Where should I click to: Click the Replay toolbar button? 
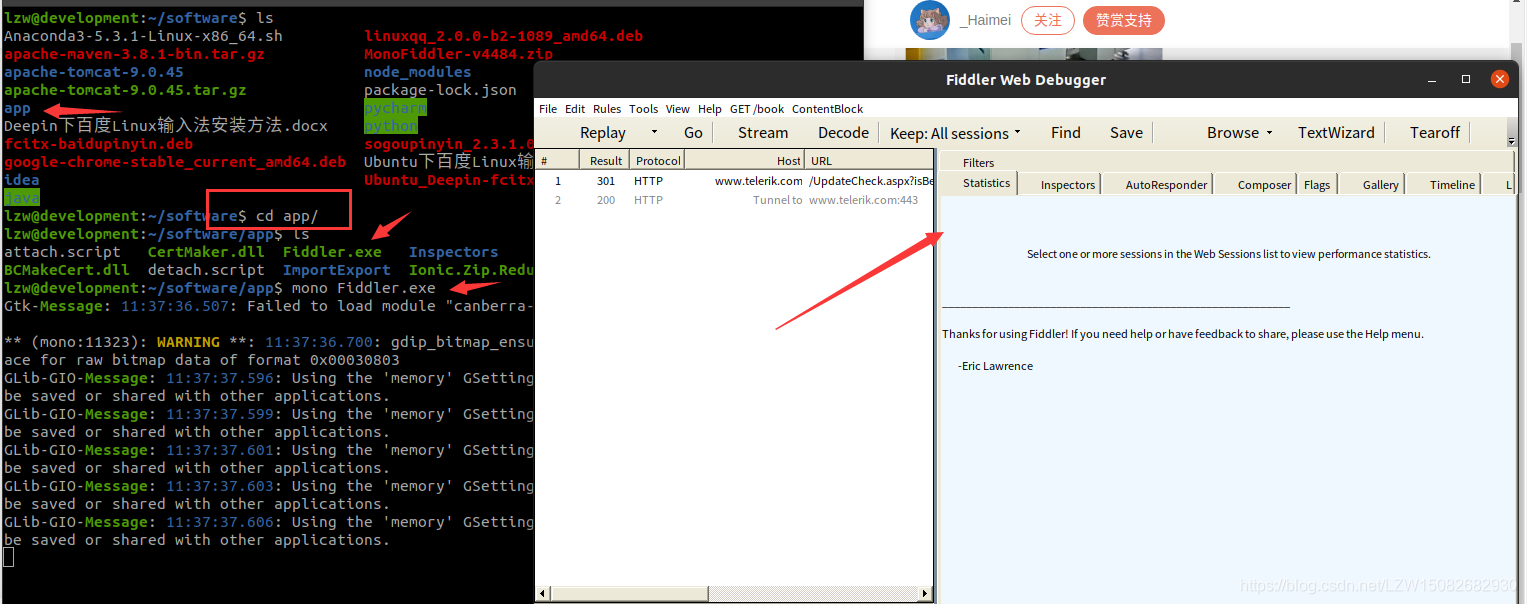coord(603,133)
